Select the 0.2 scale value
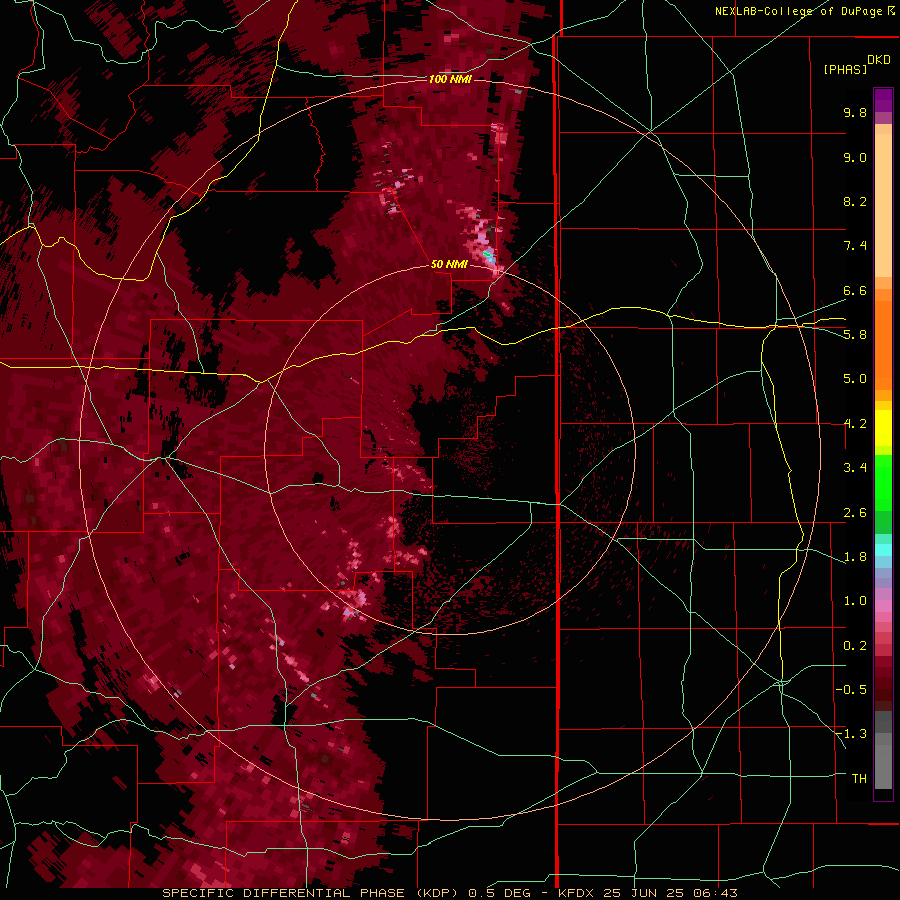 click(855, 646)
